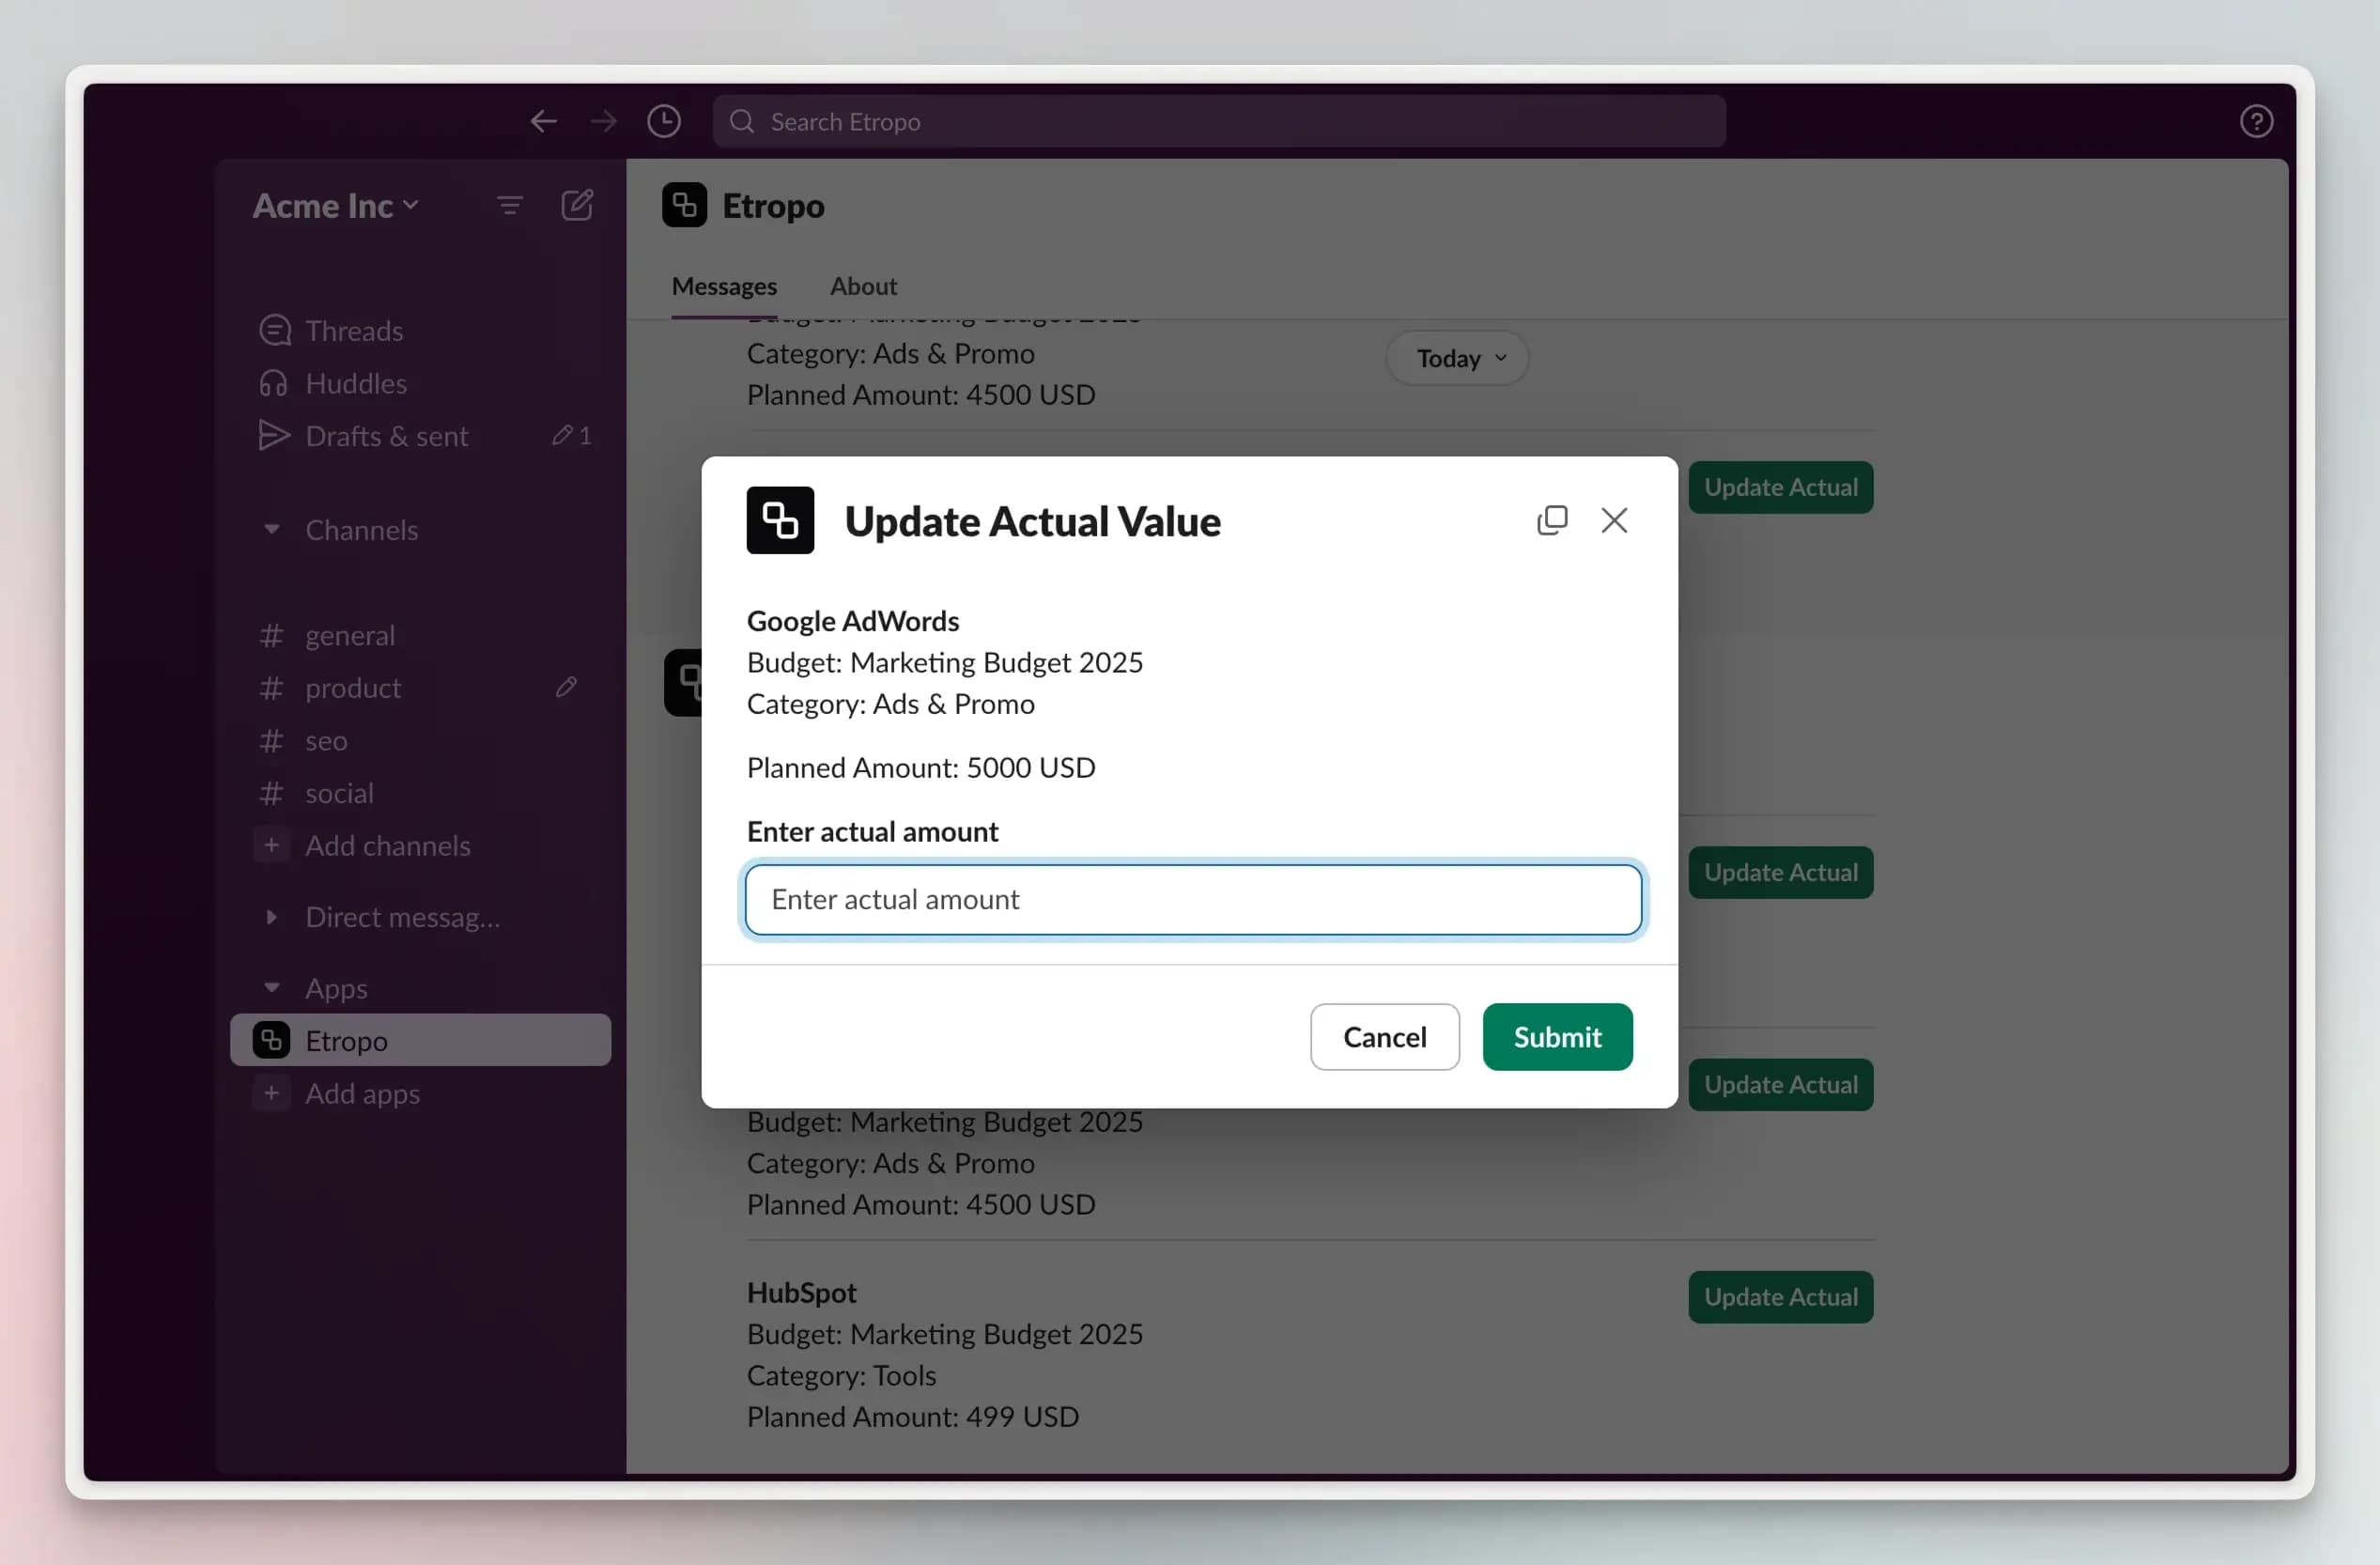Click the compose/edit icon at top

577,205
